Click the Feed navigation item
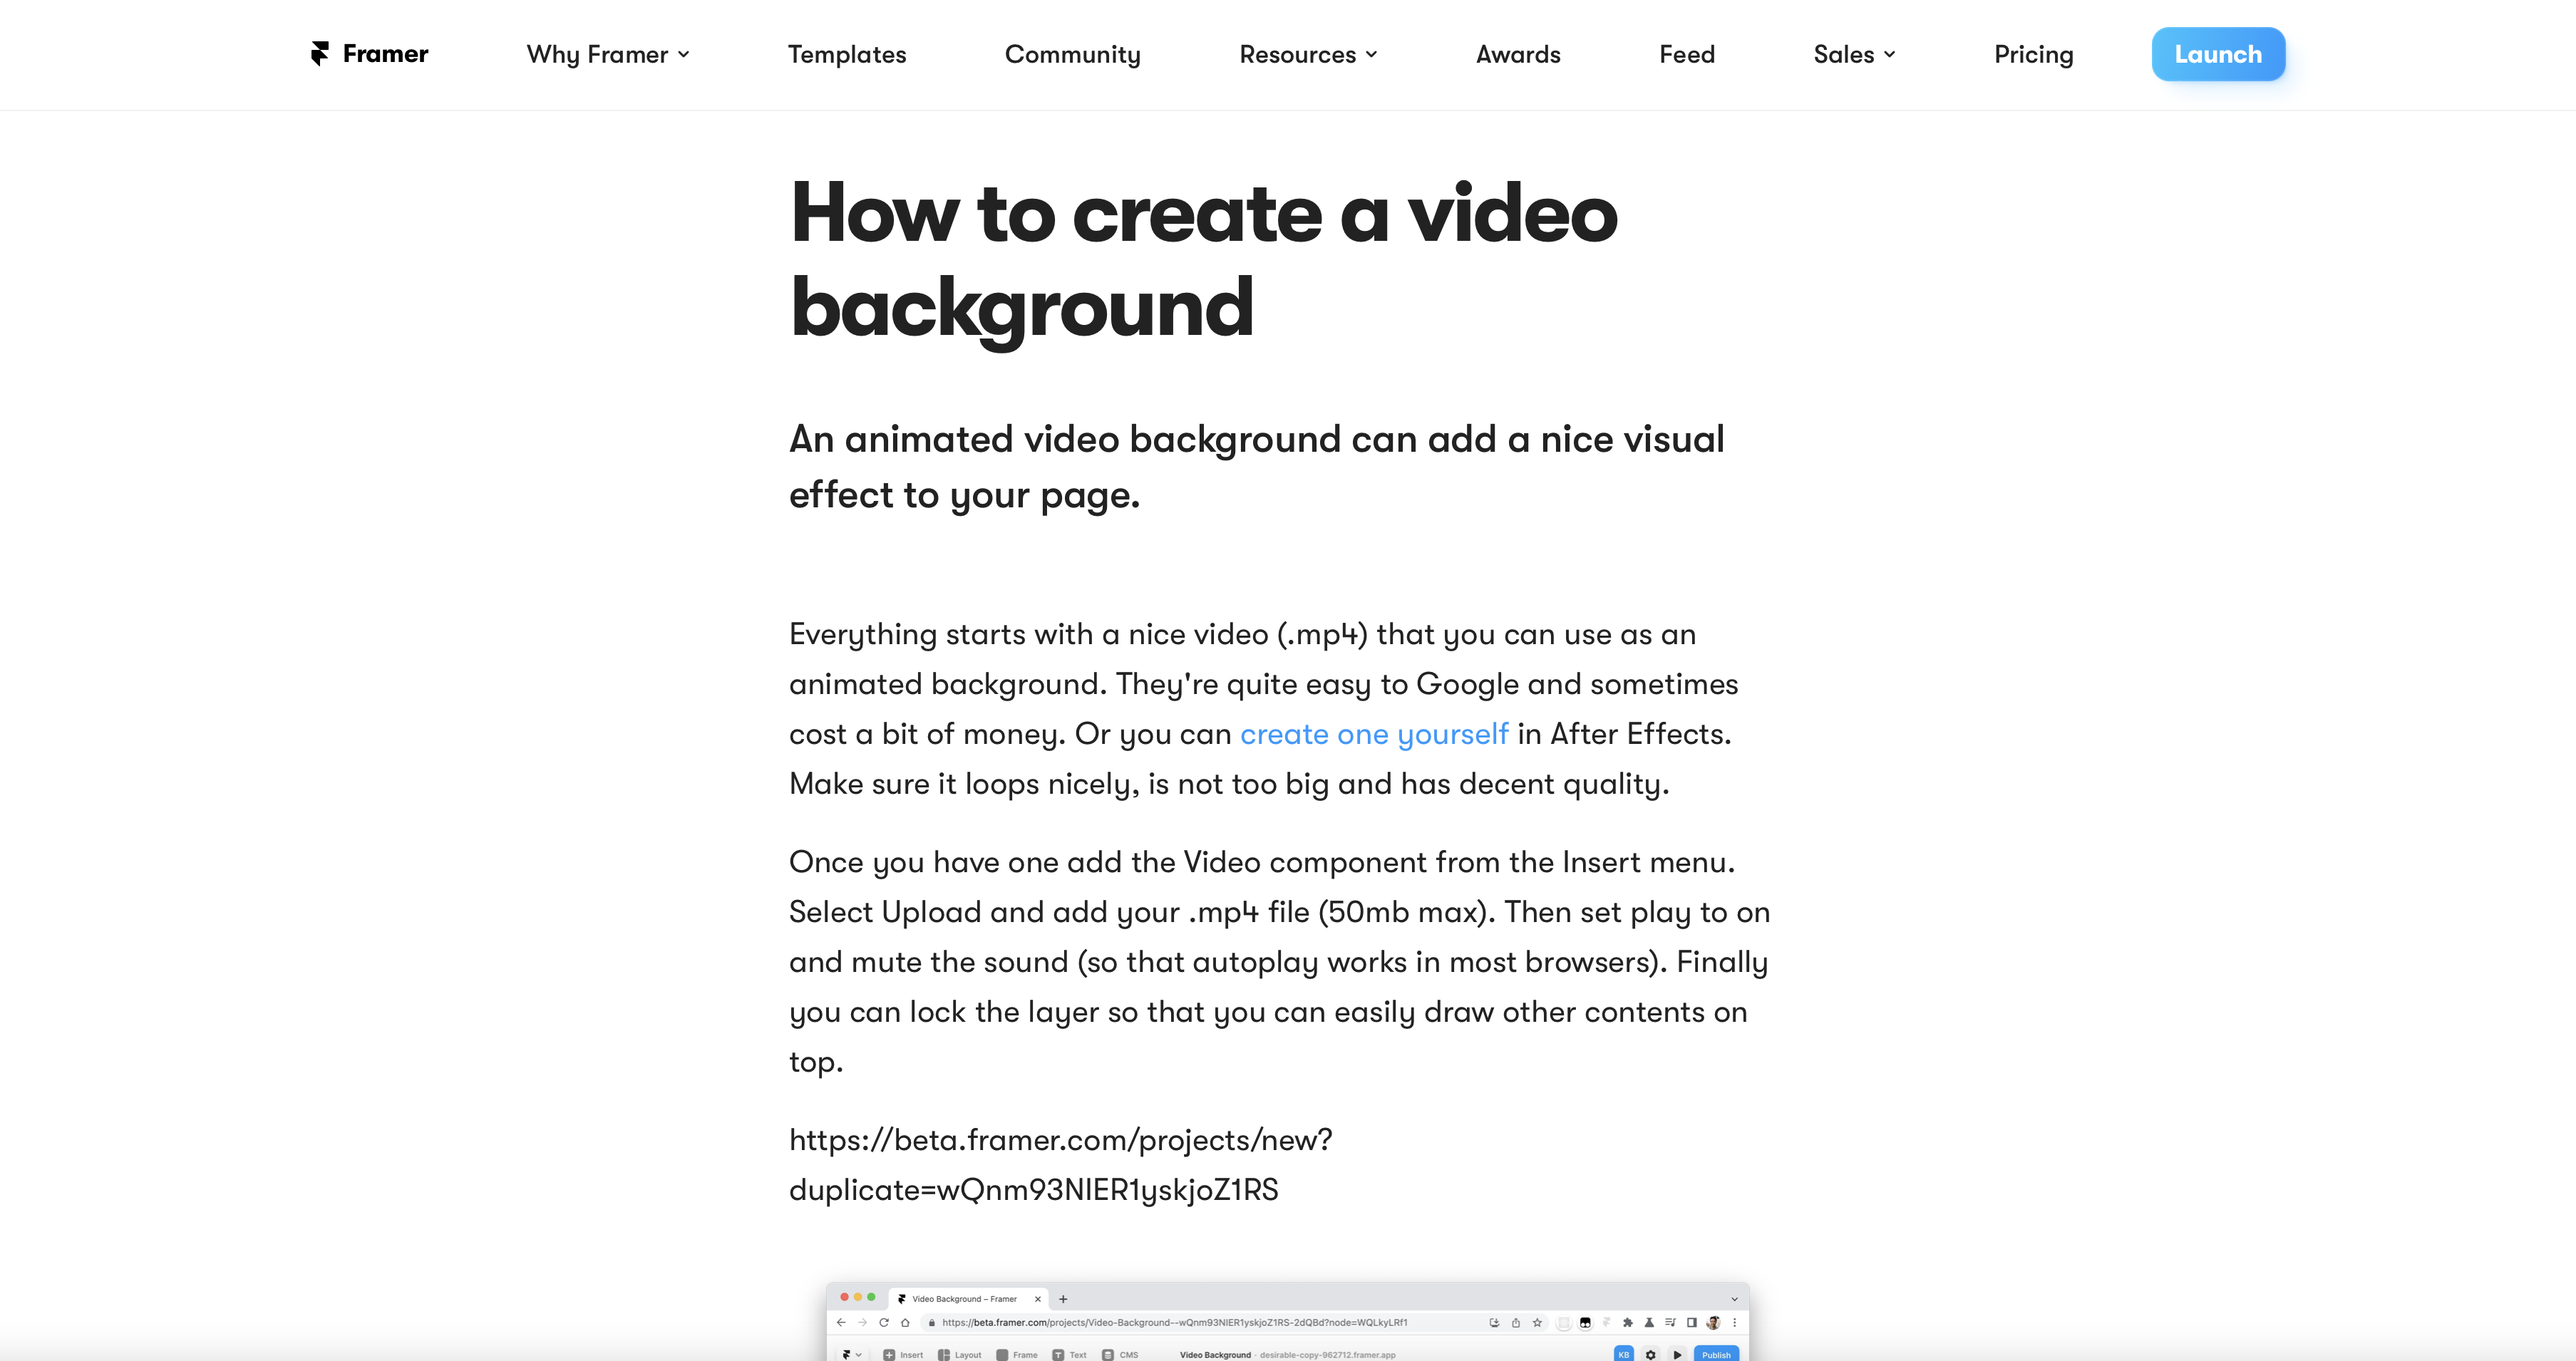2576x1361 pixels. click(1686, 54)
